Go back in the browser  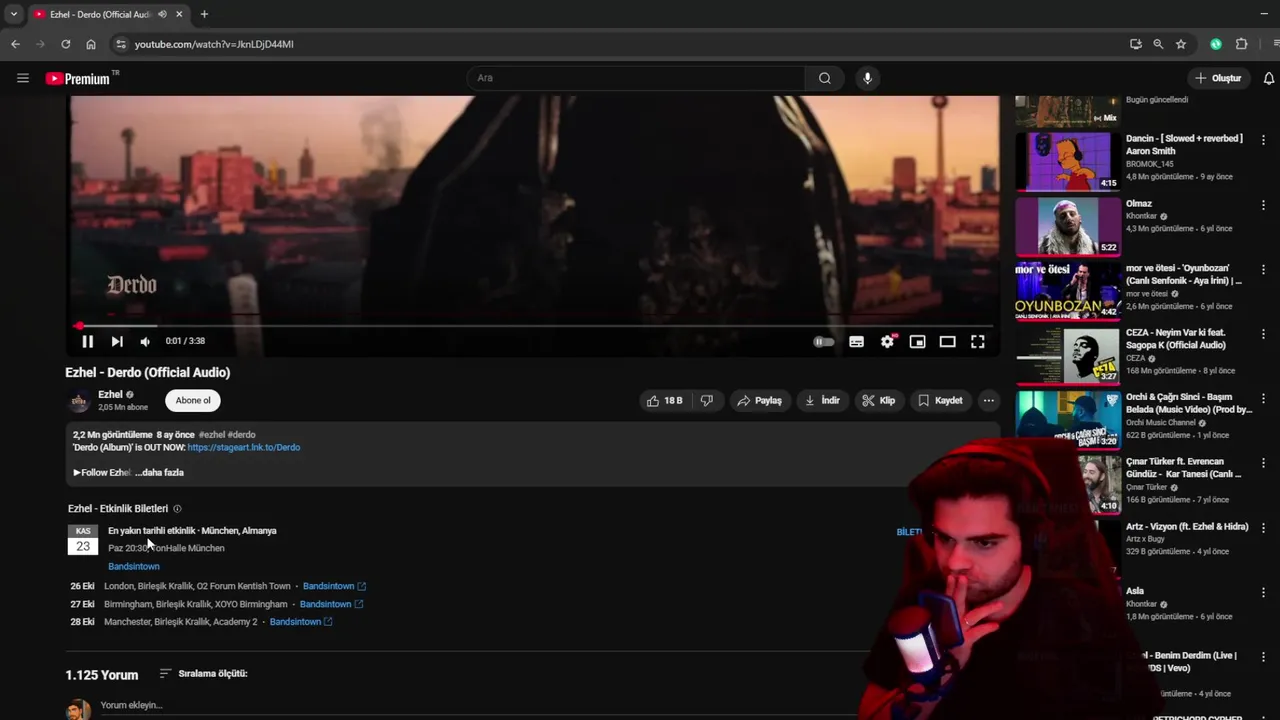(15, 44)
